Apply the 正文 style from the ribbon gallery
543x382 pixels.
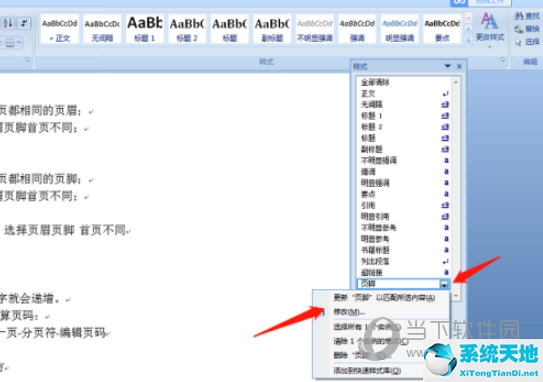coord(60,29)
